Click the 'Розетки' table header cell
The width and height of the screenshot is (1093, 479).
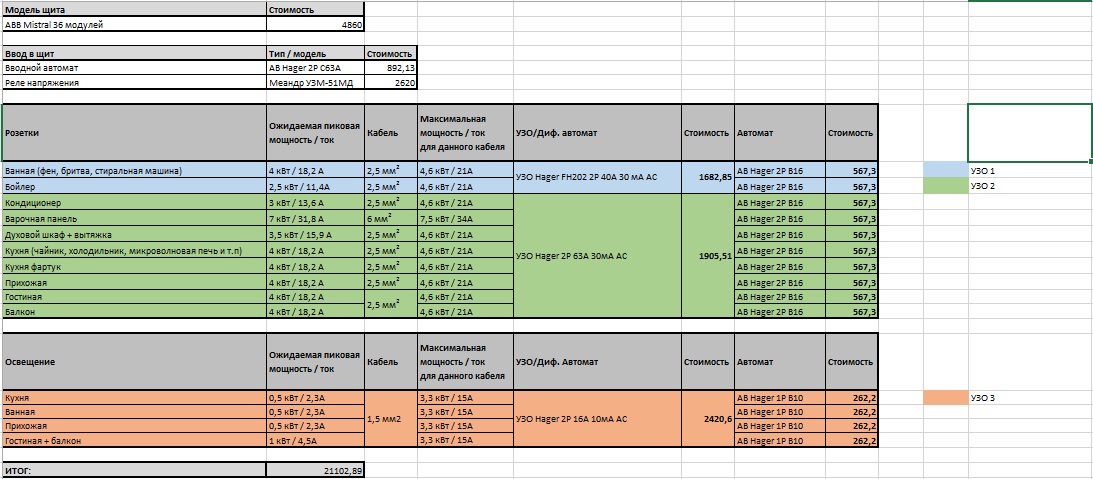134,133
